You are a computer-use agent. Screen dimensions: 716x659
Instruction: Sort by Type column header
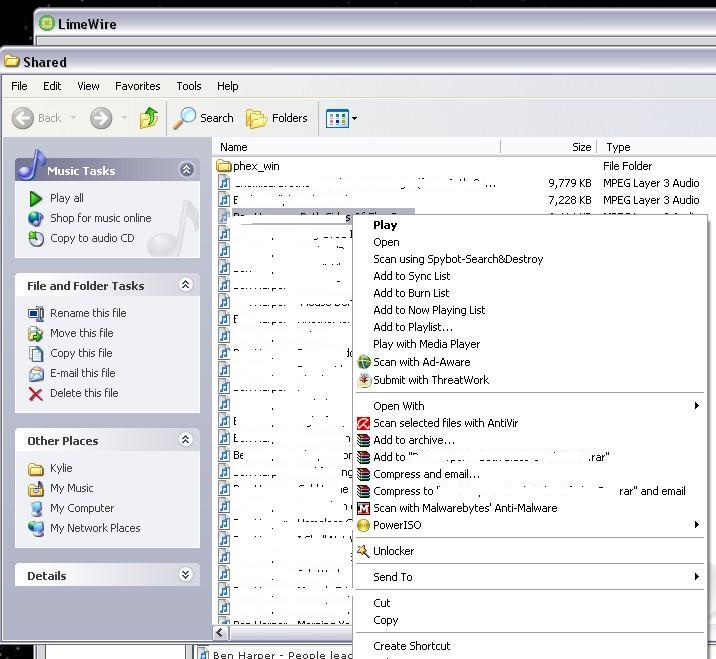(656, 147)
